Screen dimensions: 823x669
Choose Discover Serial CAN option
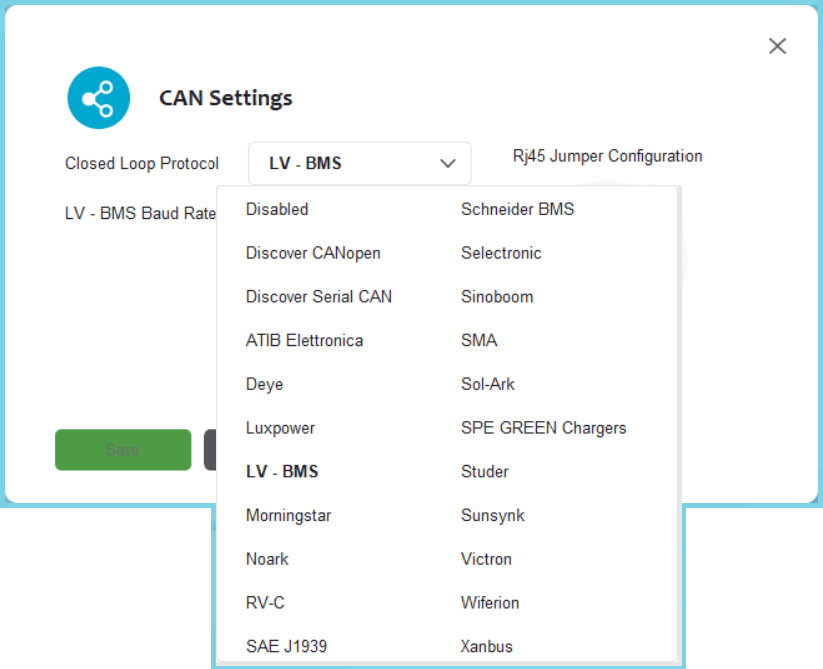(x=319, y=296)
